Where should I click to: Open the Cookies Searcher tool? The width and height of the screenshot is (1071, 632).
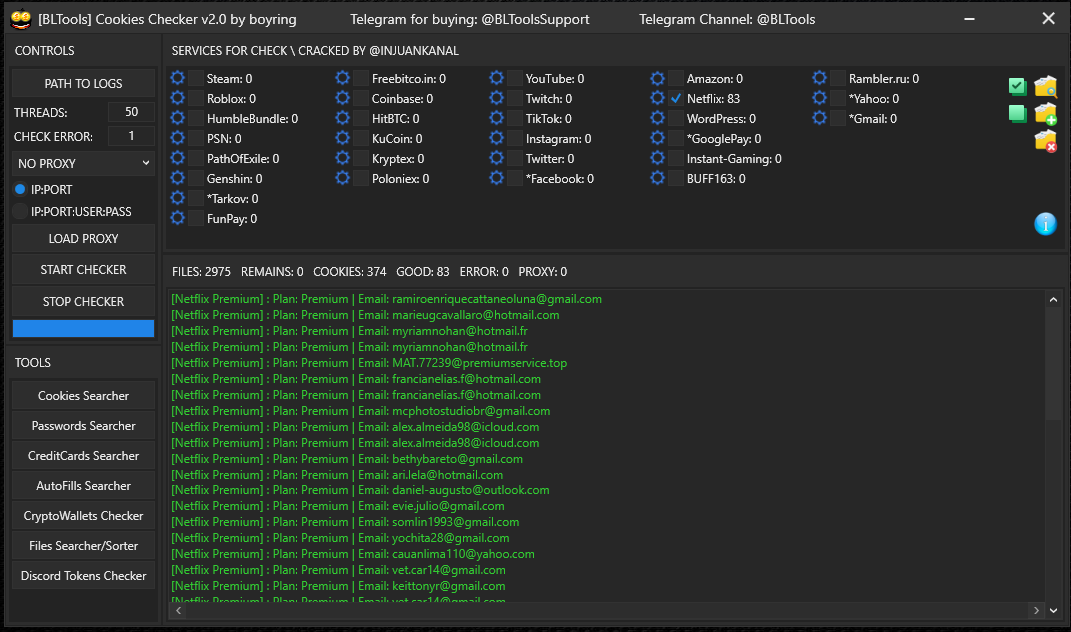coord(83,396)
